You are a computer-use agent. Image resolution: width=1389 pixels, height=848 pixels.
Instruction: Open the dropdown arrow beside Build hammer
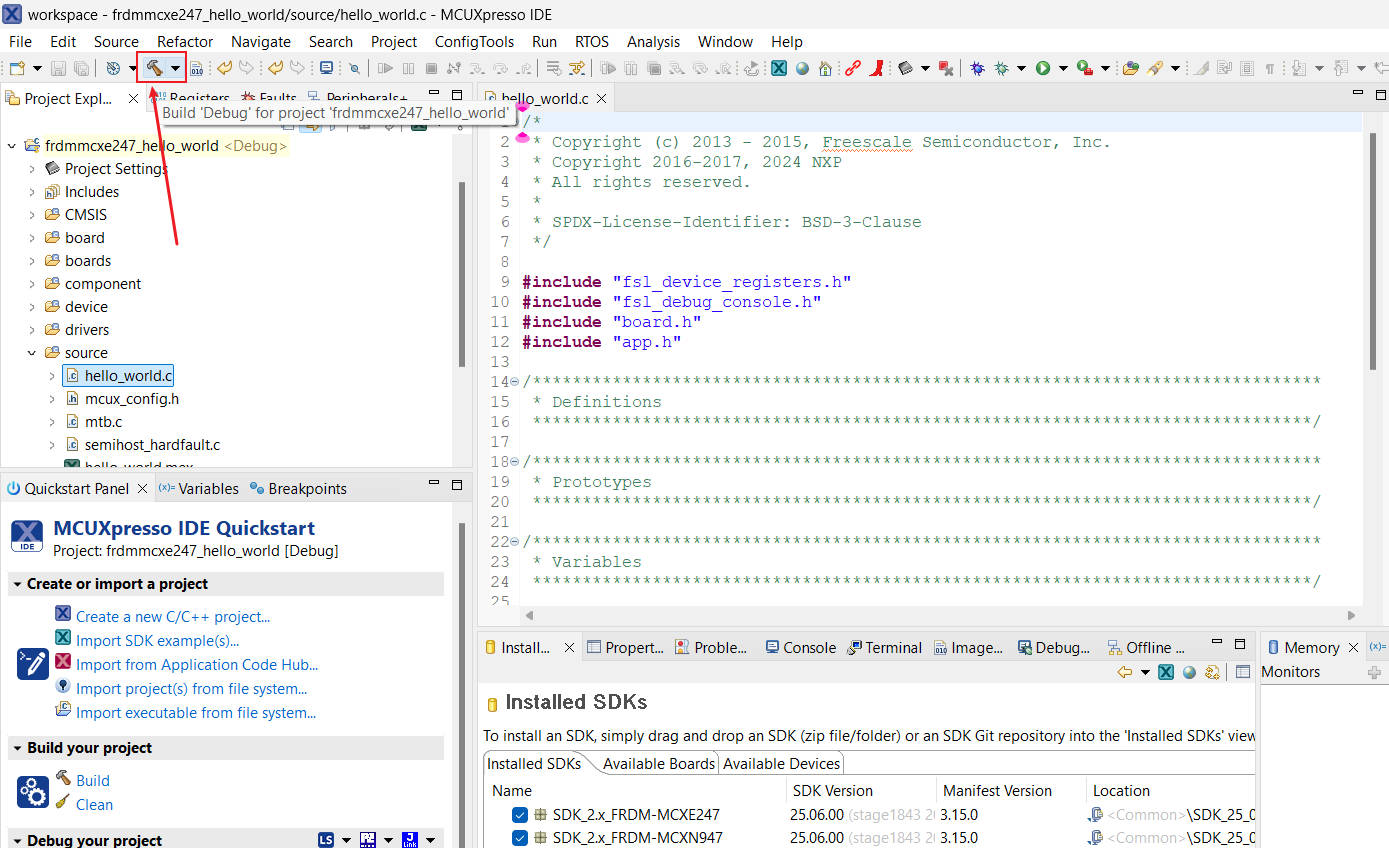point(176,68)
